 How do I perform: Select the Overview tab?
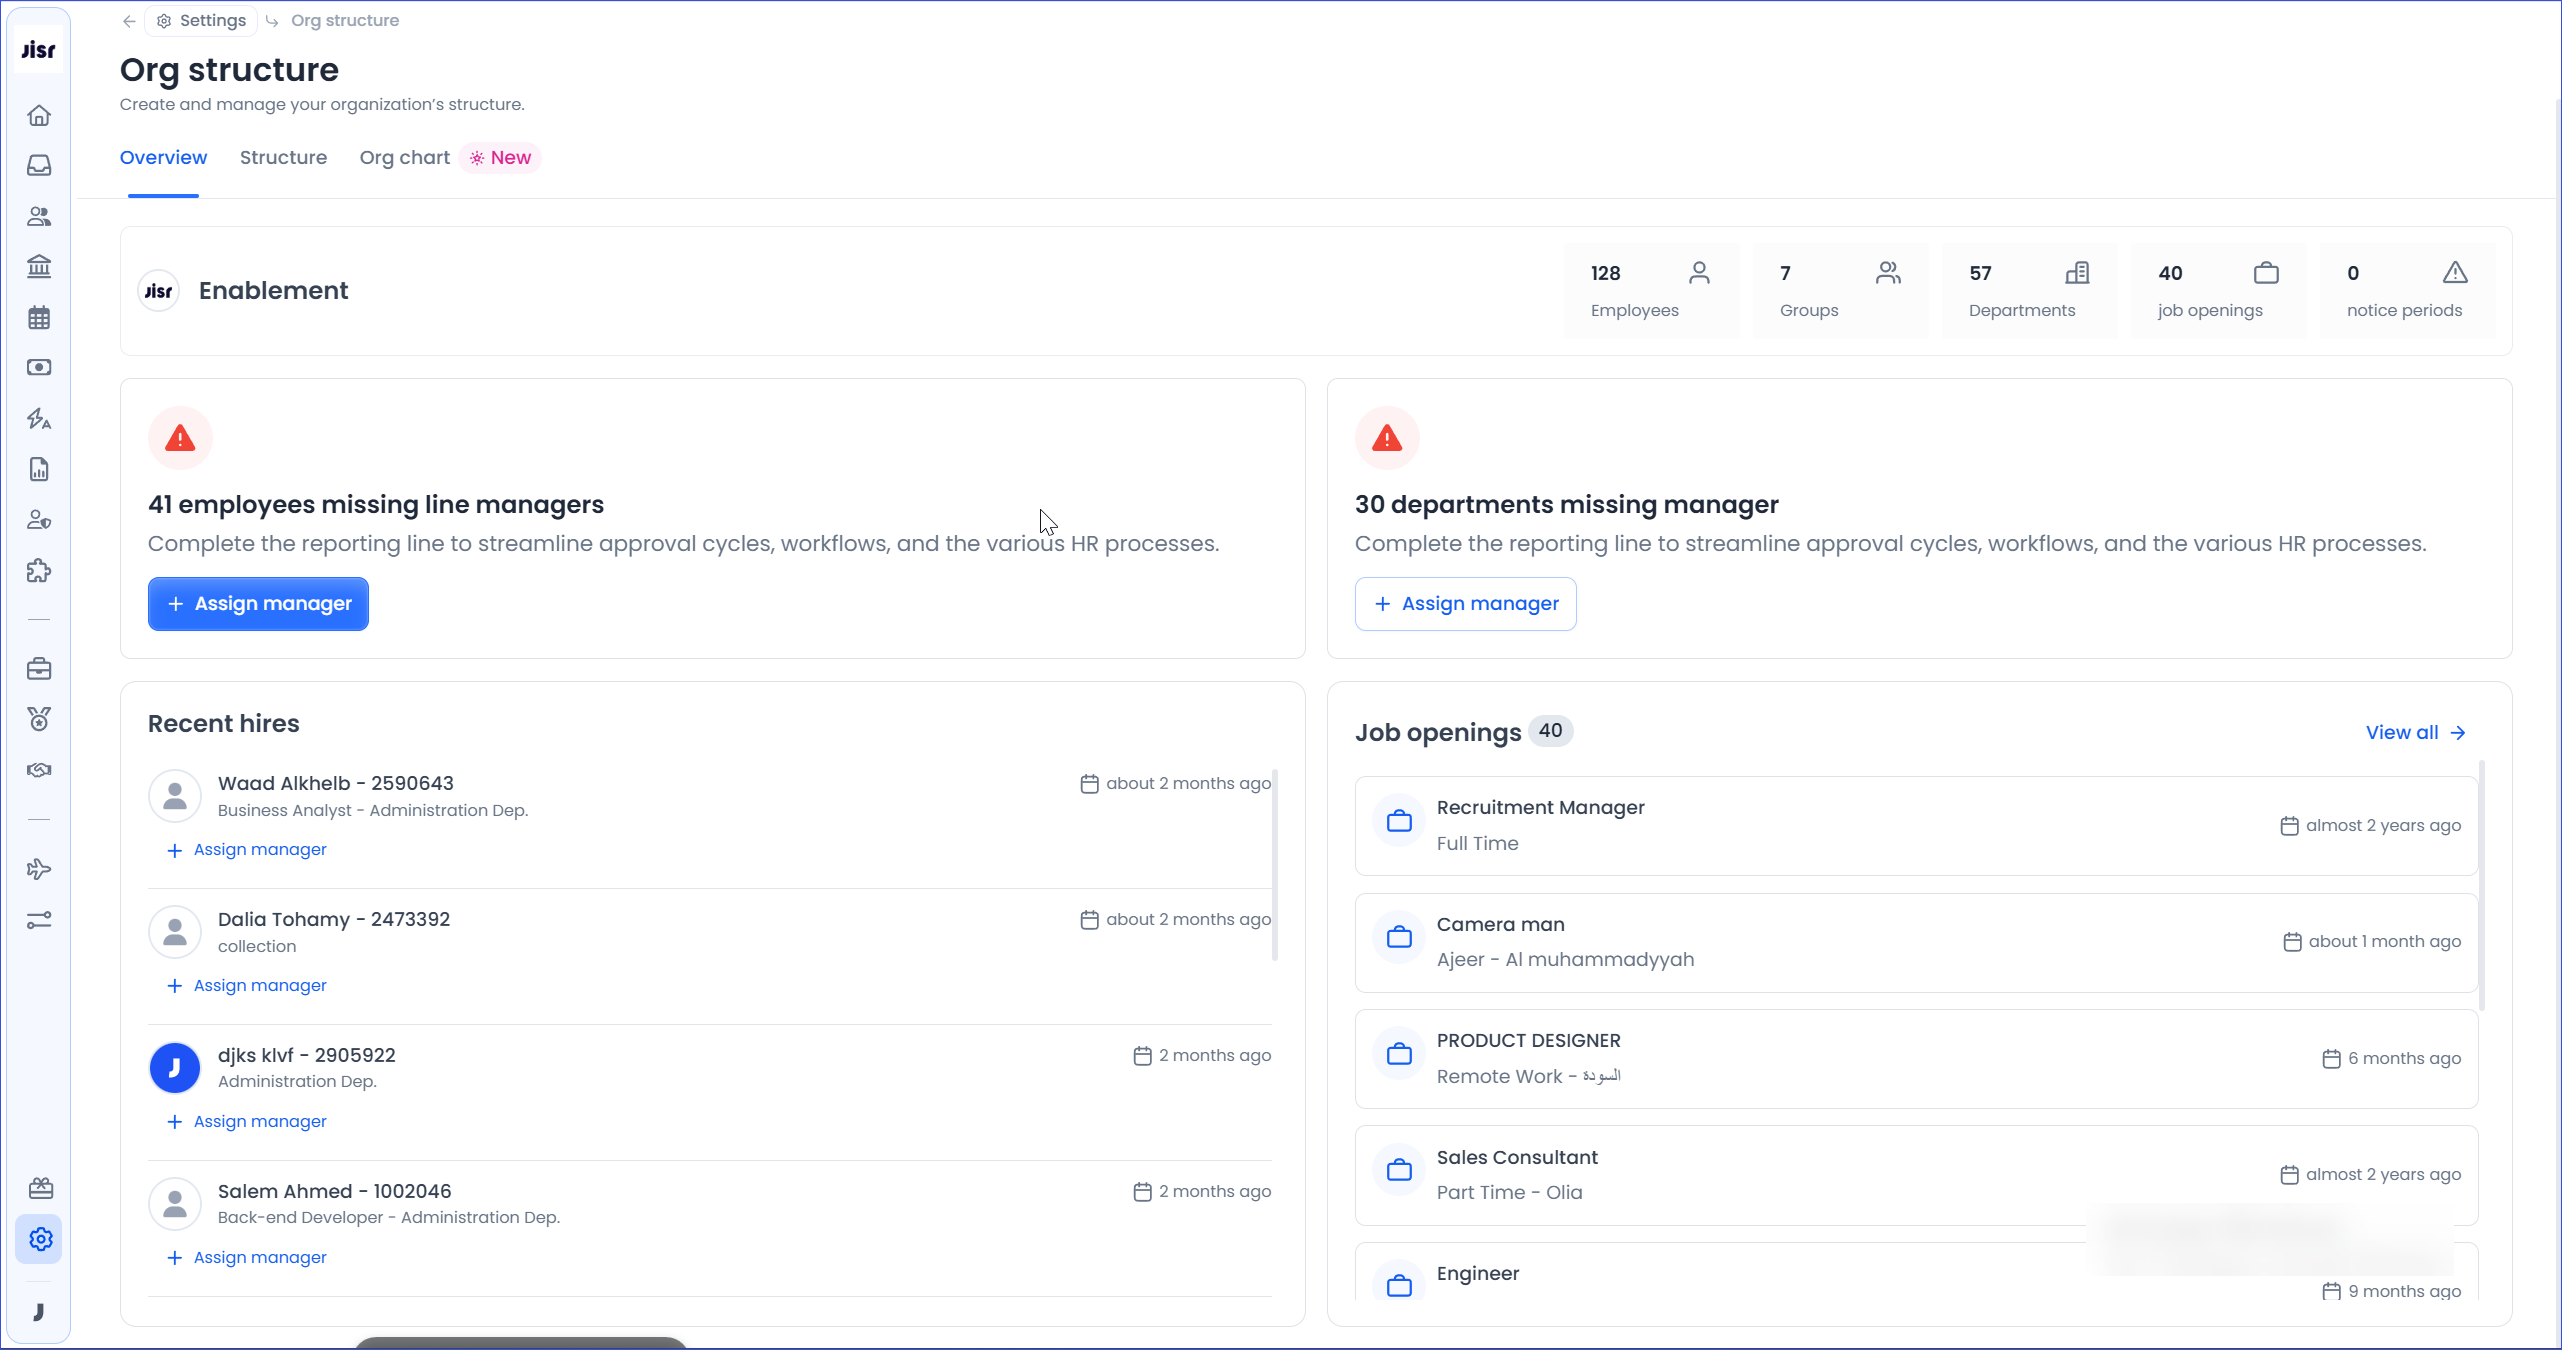pyautogui.click(x=163, y=157)
